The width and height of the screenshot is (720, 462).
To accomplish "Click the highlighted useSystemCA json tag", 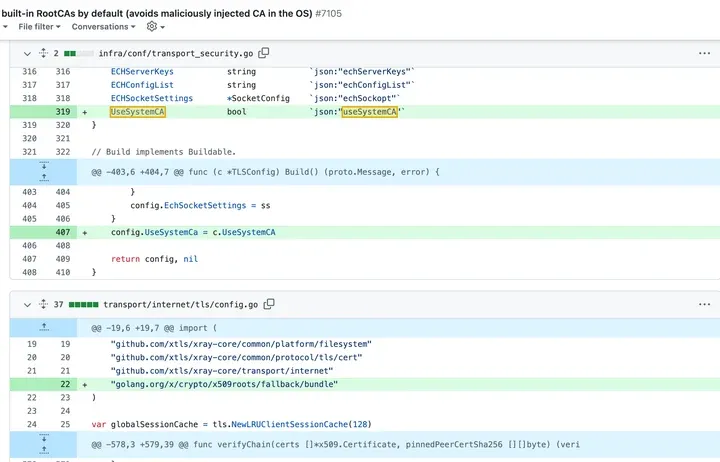I will coord(370,112).
